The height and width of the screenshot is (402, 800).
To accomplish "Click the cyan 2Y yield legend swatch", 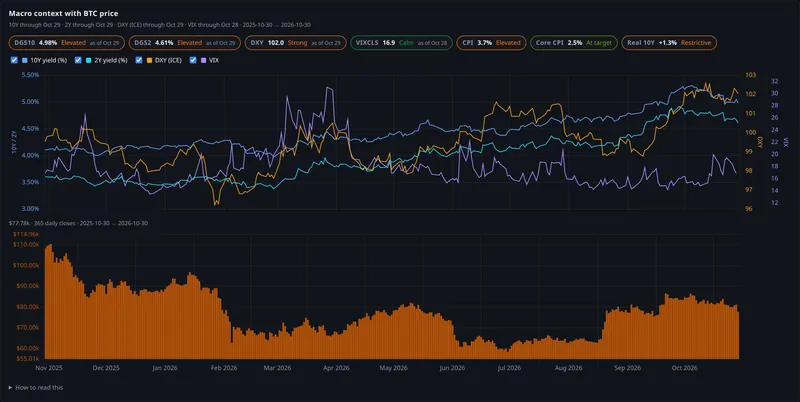I will [x=89, y=60].
